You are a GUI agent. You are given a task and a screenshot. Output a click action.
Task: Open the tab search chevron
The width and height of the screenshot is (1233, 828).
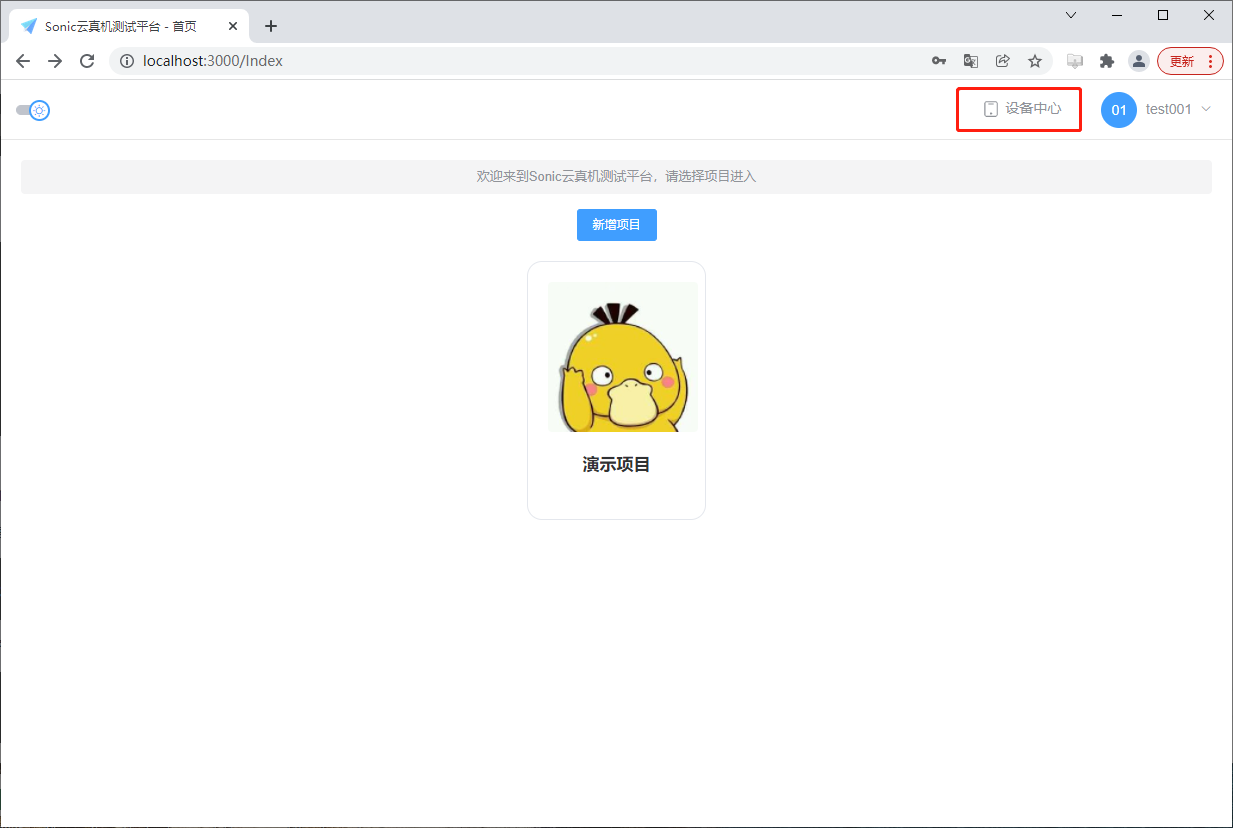pos(1071,15)
